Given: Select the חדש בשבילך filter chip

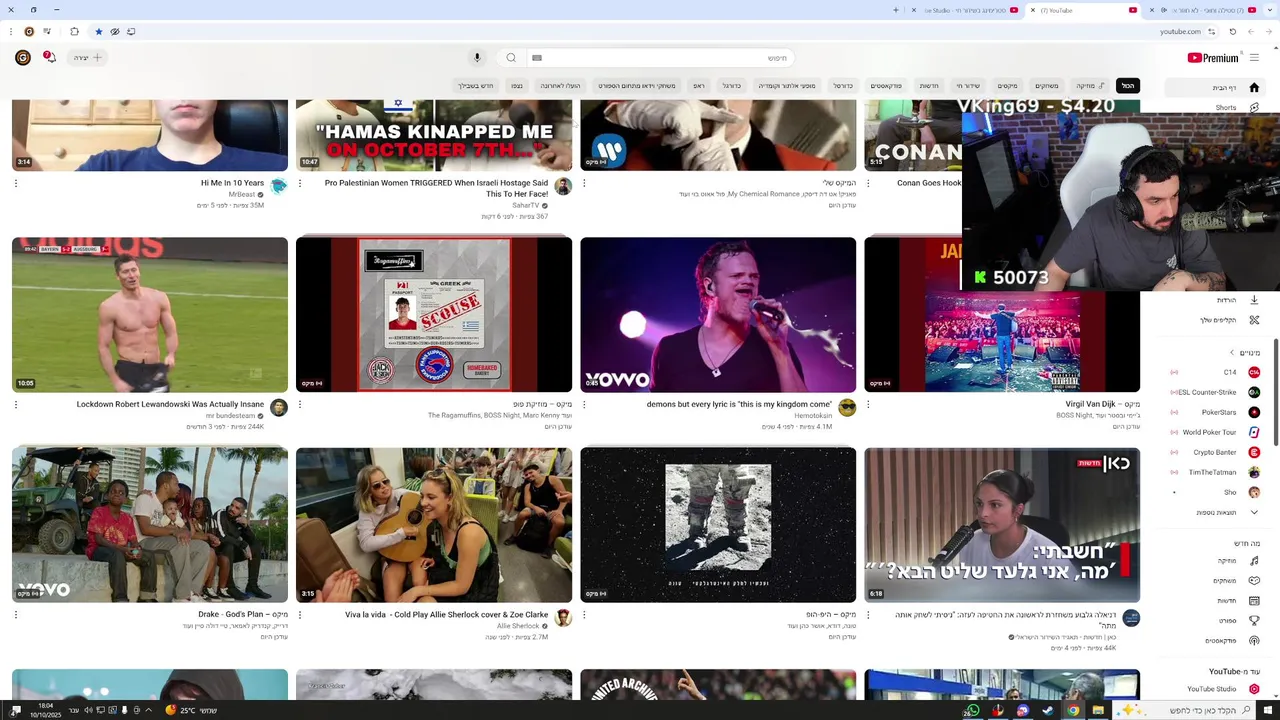Looking at the screenshot, I should pyautogui.click(x=476, y=86).
